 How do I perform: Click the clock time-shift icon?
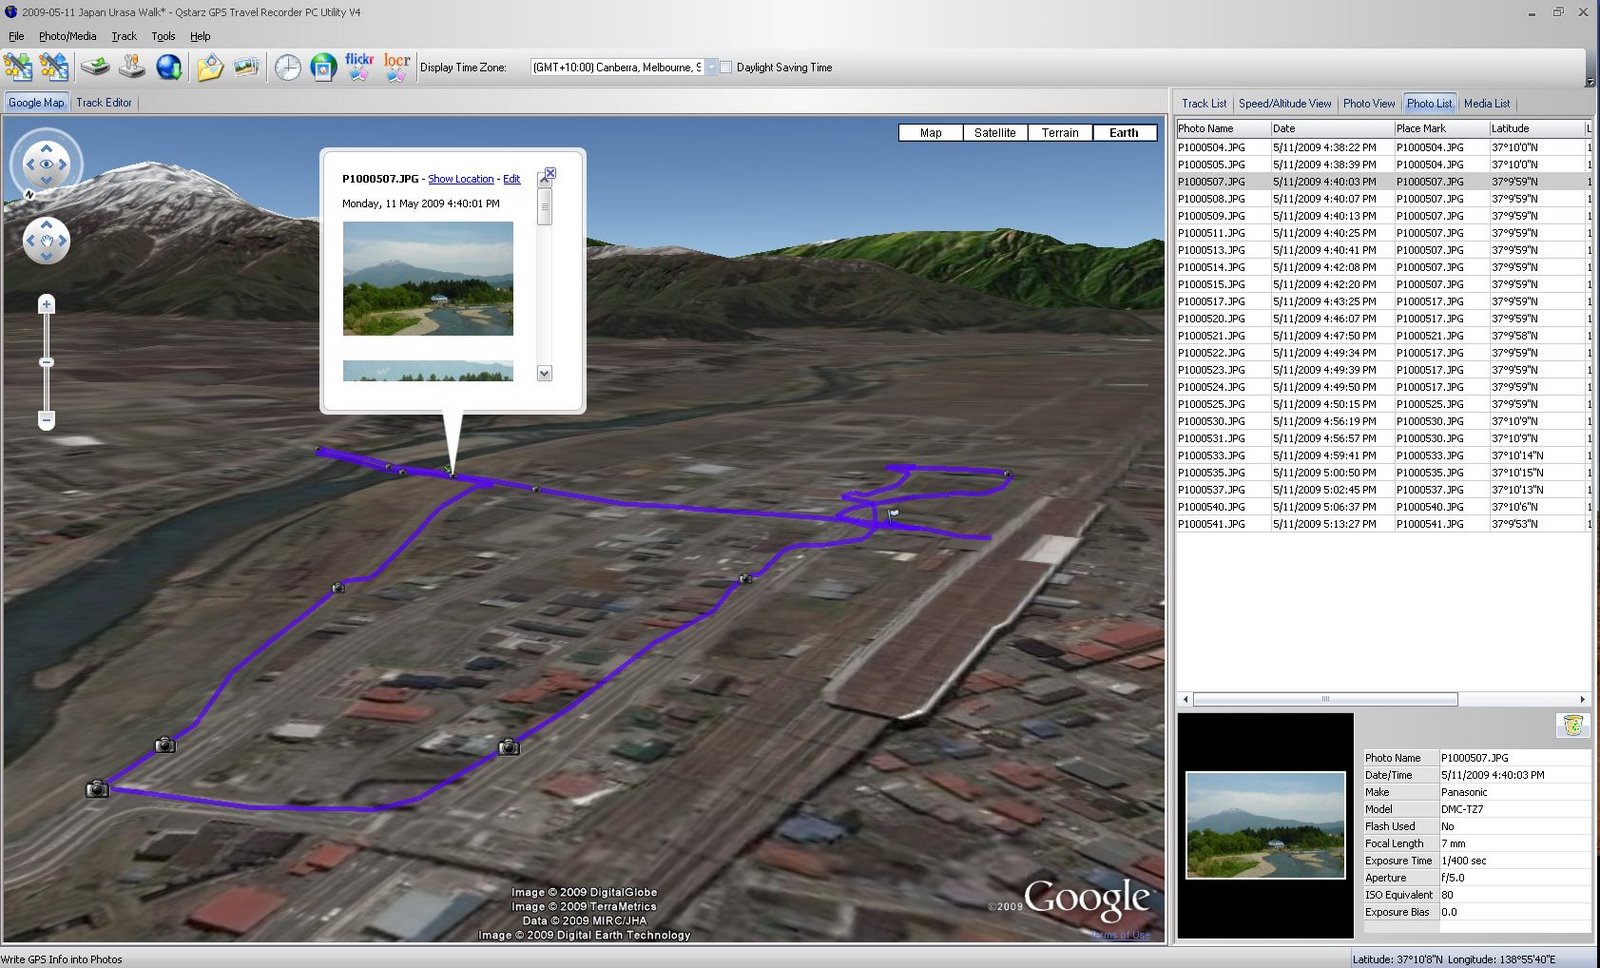pos(288,67)
